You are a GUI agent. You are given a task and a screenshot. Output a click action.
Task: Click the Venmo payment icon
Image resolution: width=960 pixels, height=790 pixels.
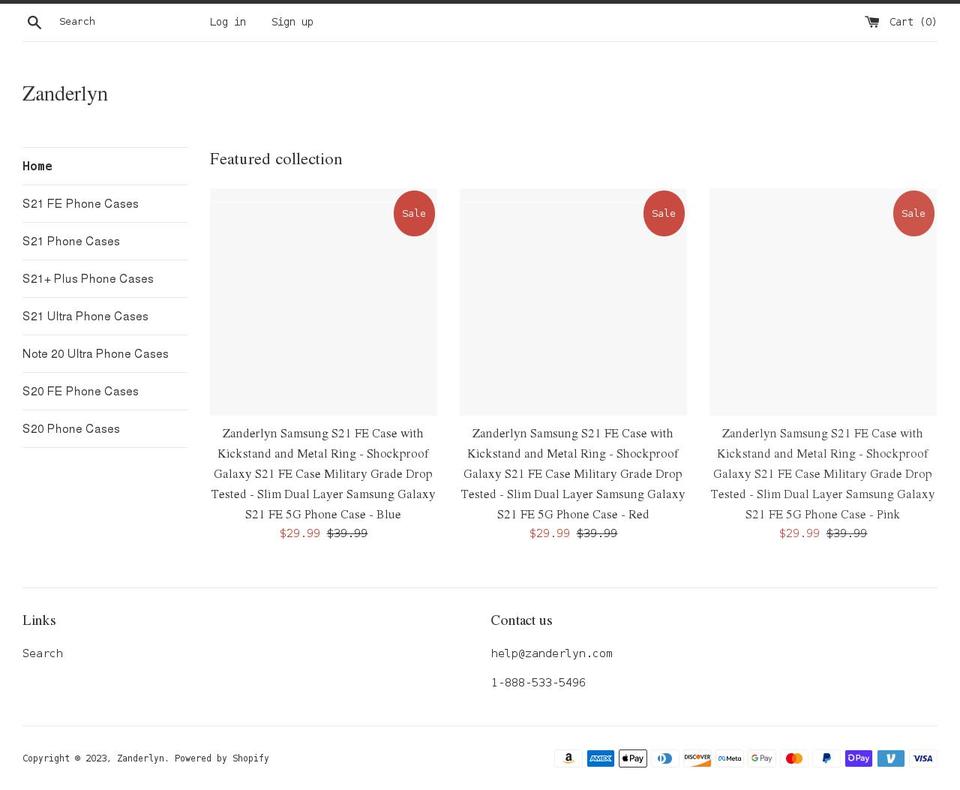click(891, 758)
